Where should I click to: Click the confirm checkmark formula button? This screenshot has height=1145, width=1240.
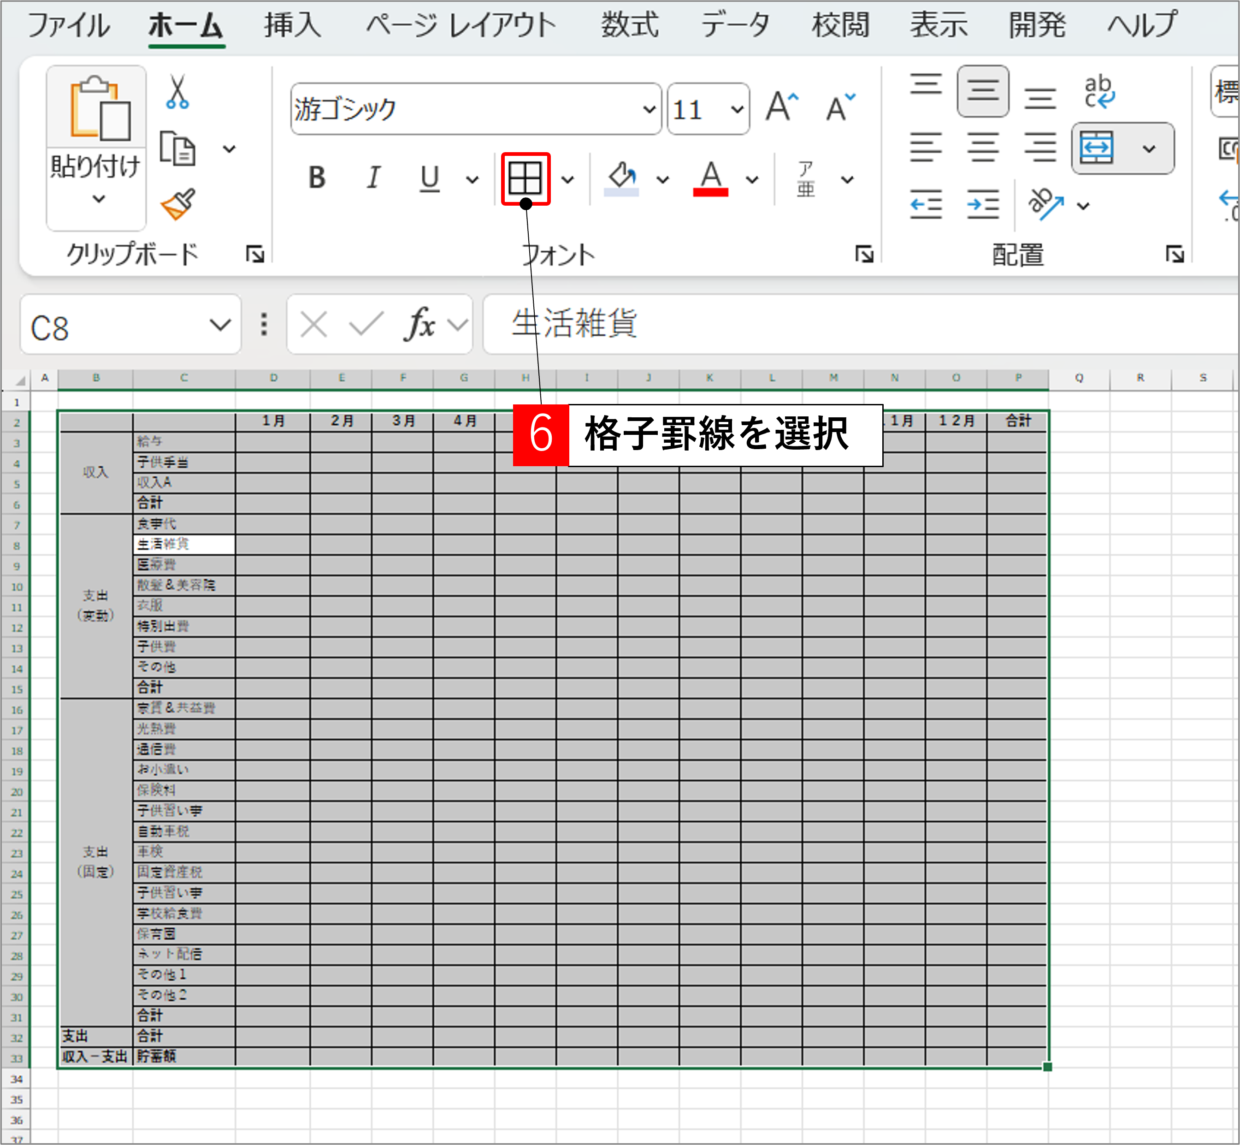coord(366,324)
